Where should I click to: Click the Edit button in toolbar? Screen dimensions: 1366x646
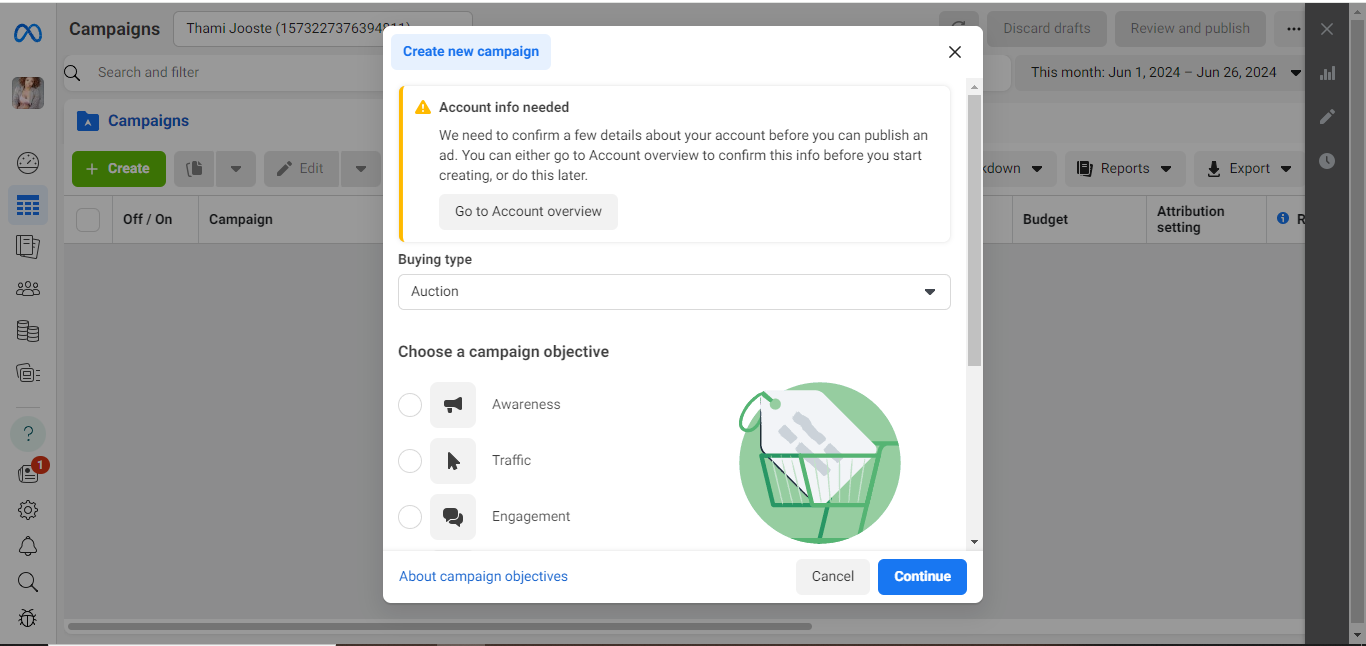[x=301, y=169]
